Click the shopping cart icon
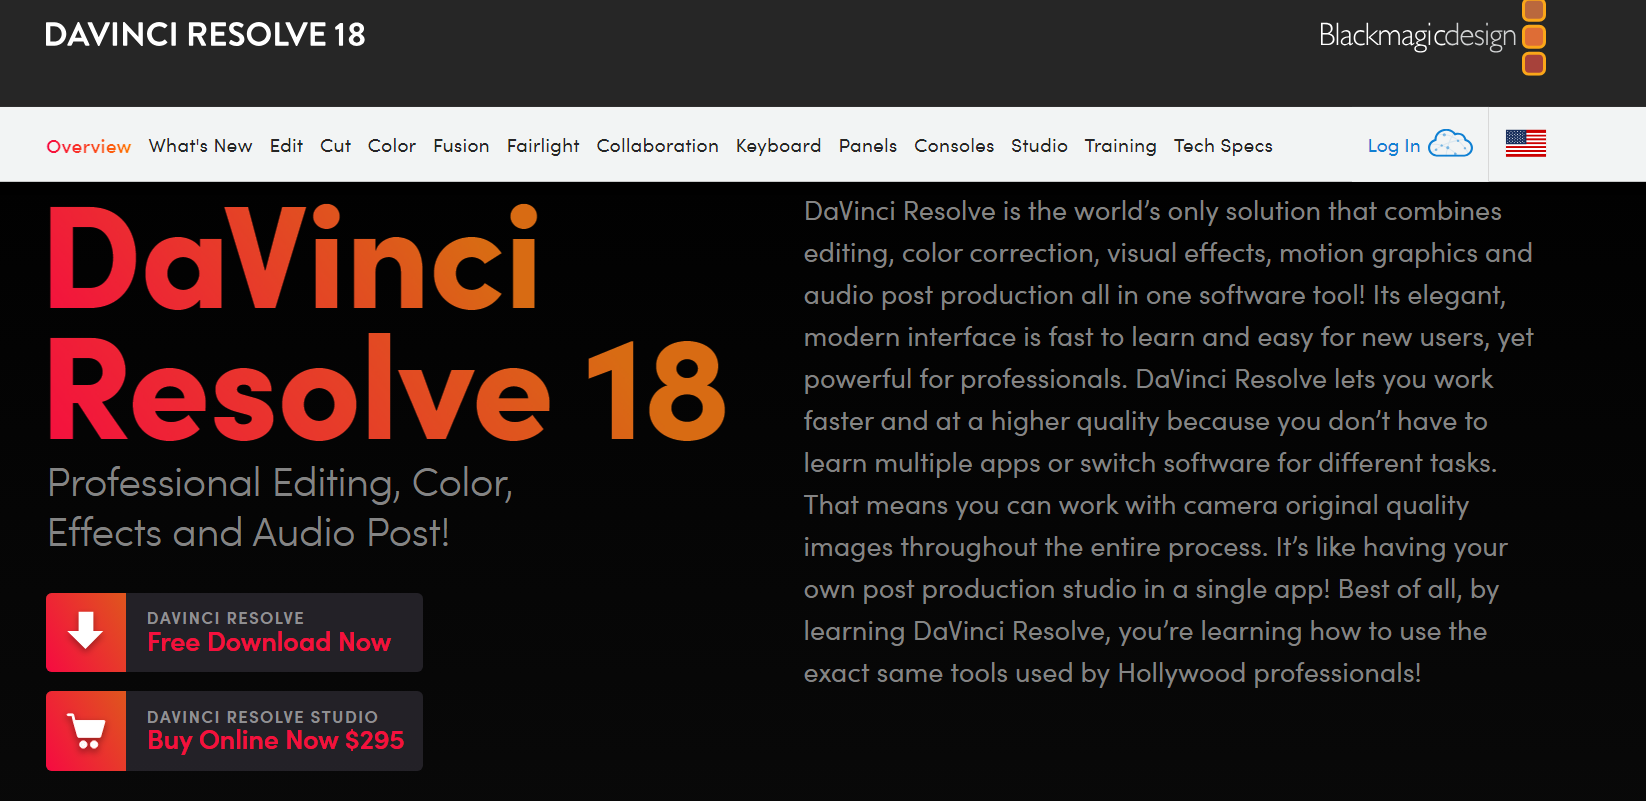Screen dimensions: 1646x801 coord(86,731)
